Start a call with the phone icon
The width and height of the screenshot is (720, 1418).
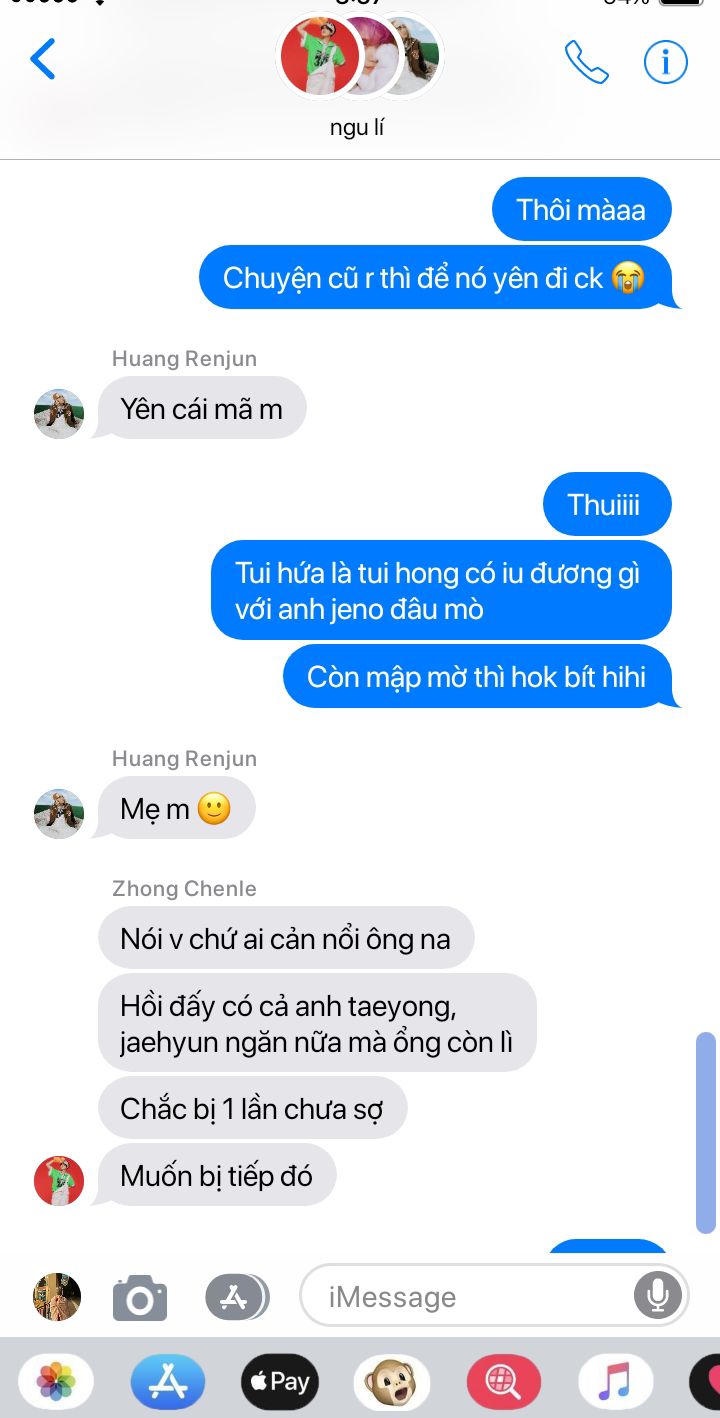click(586, 62)
